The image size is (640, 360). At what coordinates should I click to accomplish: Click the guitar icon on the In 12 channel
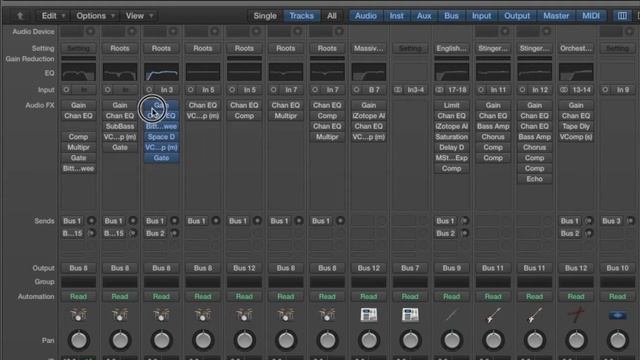tap(535, 315)
